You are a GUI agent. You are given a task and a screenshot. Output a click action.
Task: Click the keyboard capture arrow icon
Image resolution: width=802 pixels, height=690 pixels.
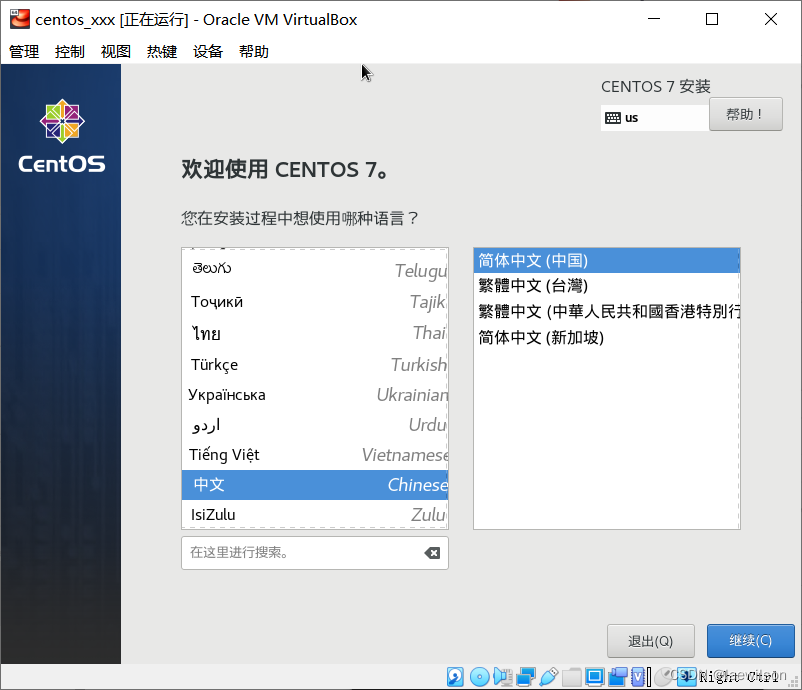pos(687,677)
